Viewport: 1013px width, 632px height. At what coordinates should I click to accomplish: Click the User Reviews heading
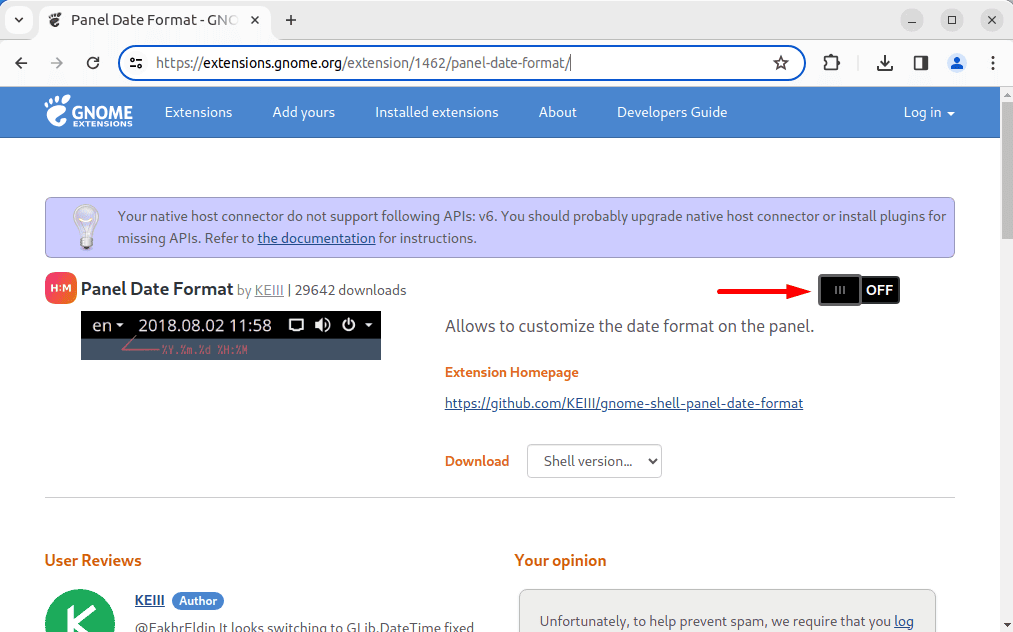tap(93, 560)
